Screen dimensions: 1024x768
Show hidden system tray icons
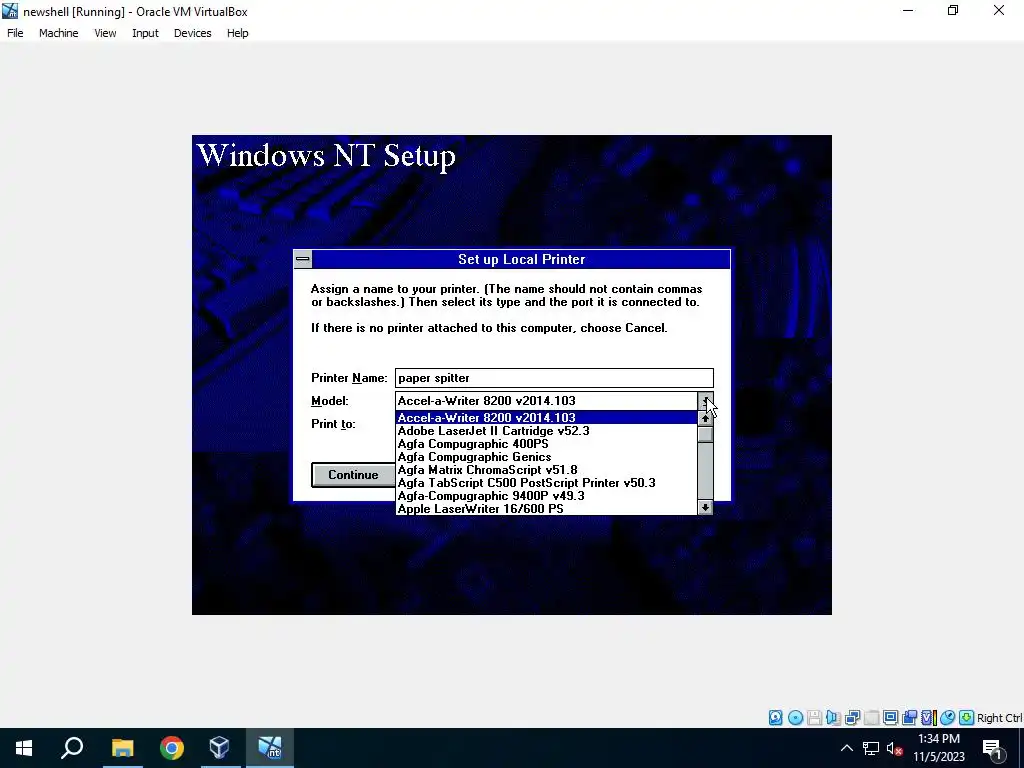(x=846, y=748)
